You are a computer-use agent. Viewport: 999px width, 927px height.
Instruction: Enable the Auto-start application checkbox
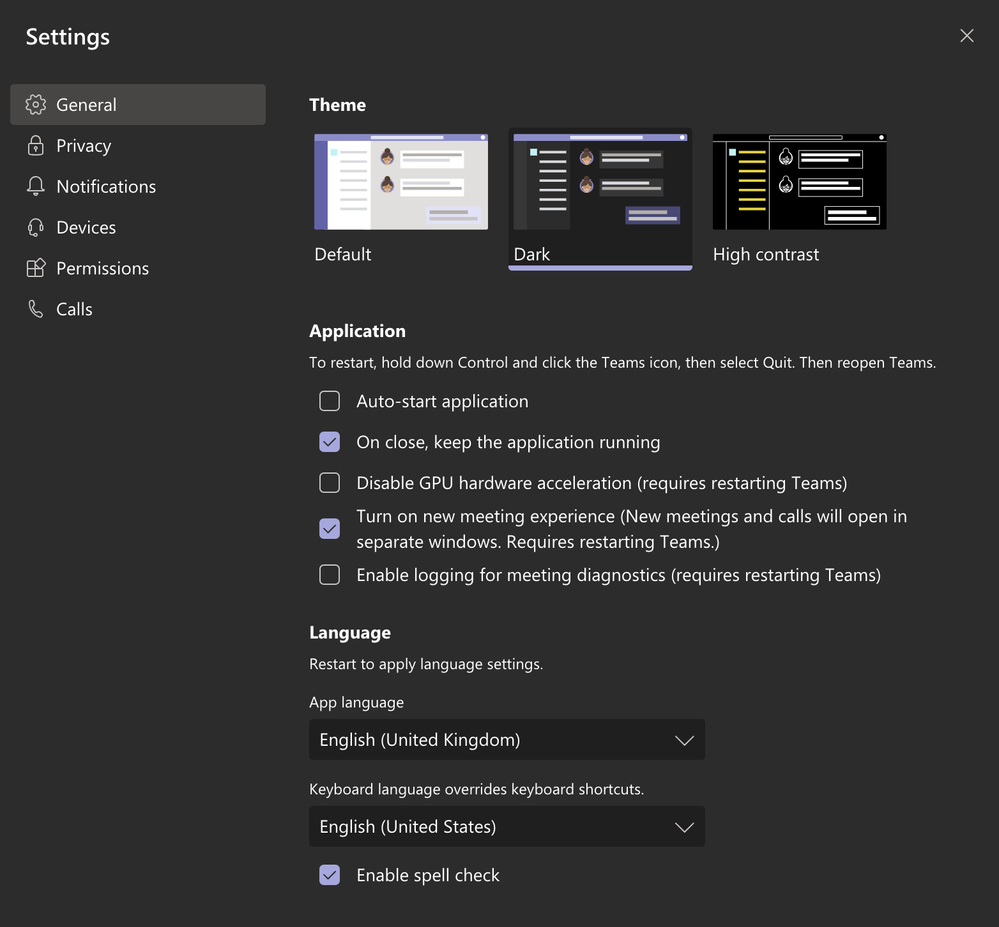(329, 402)
